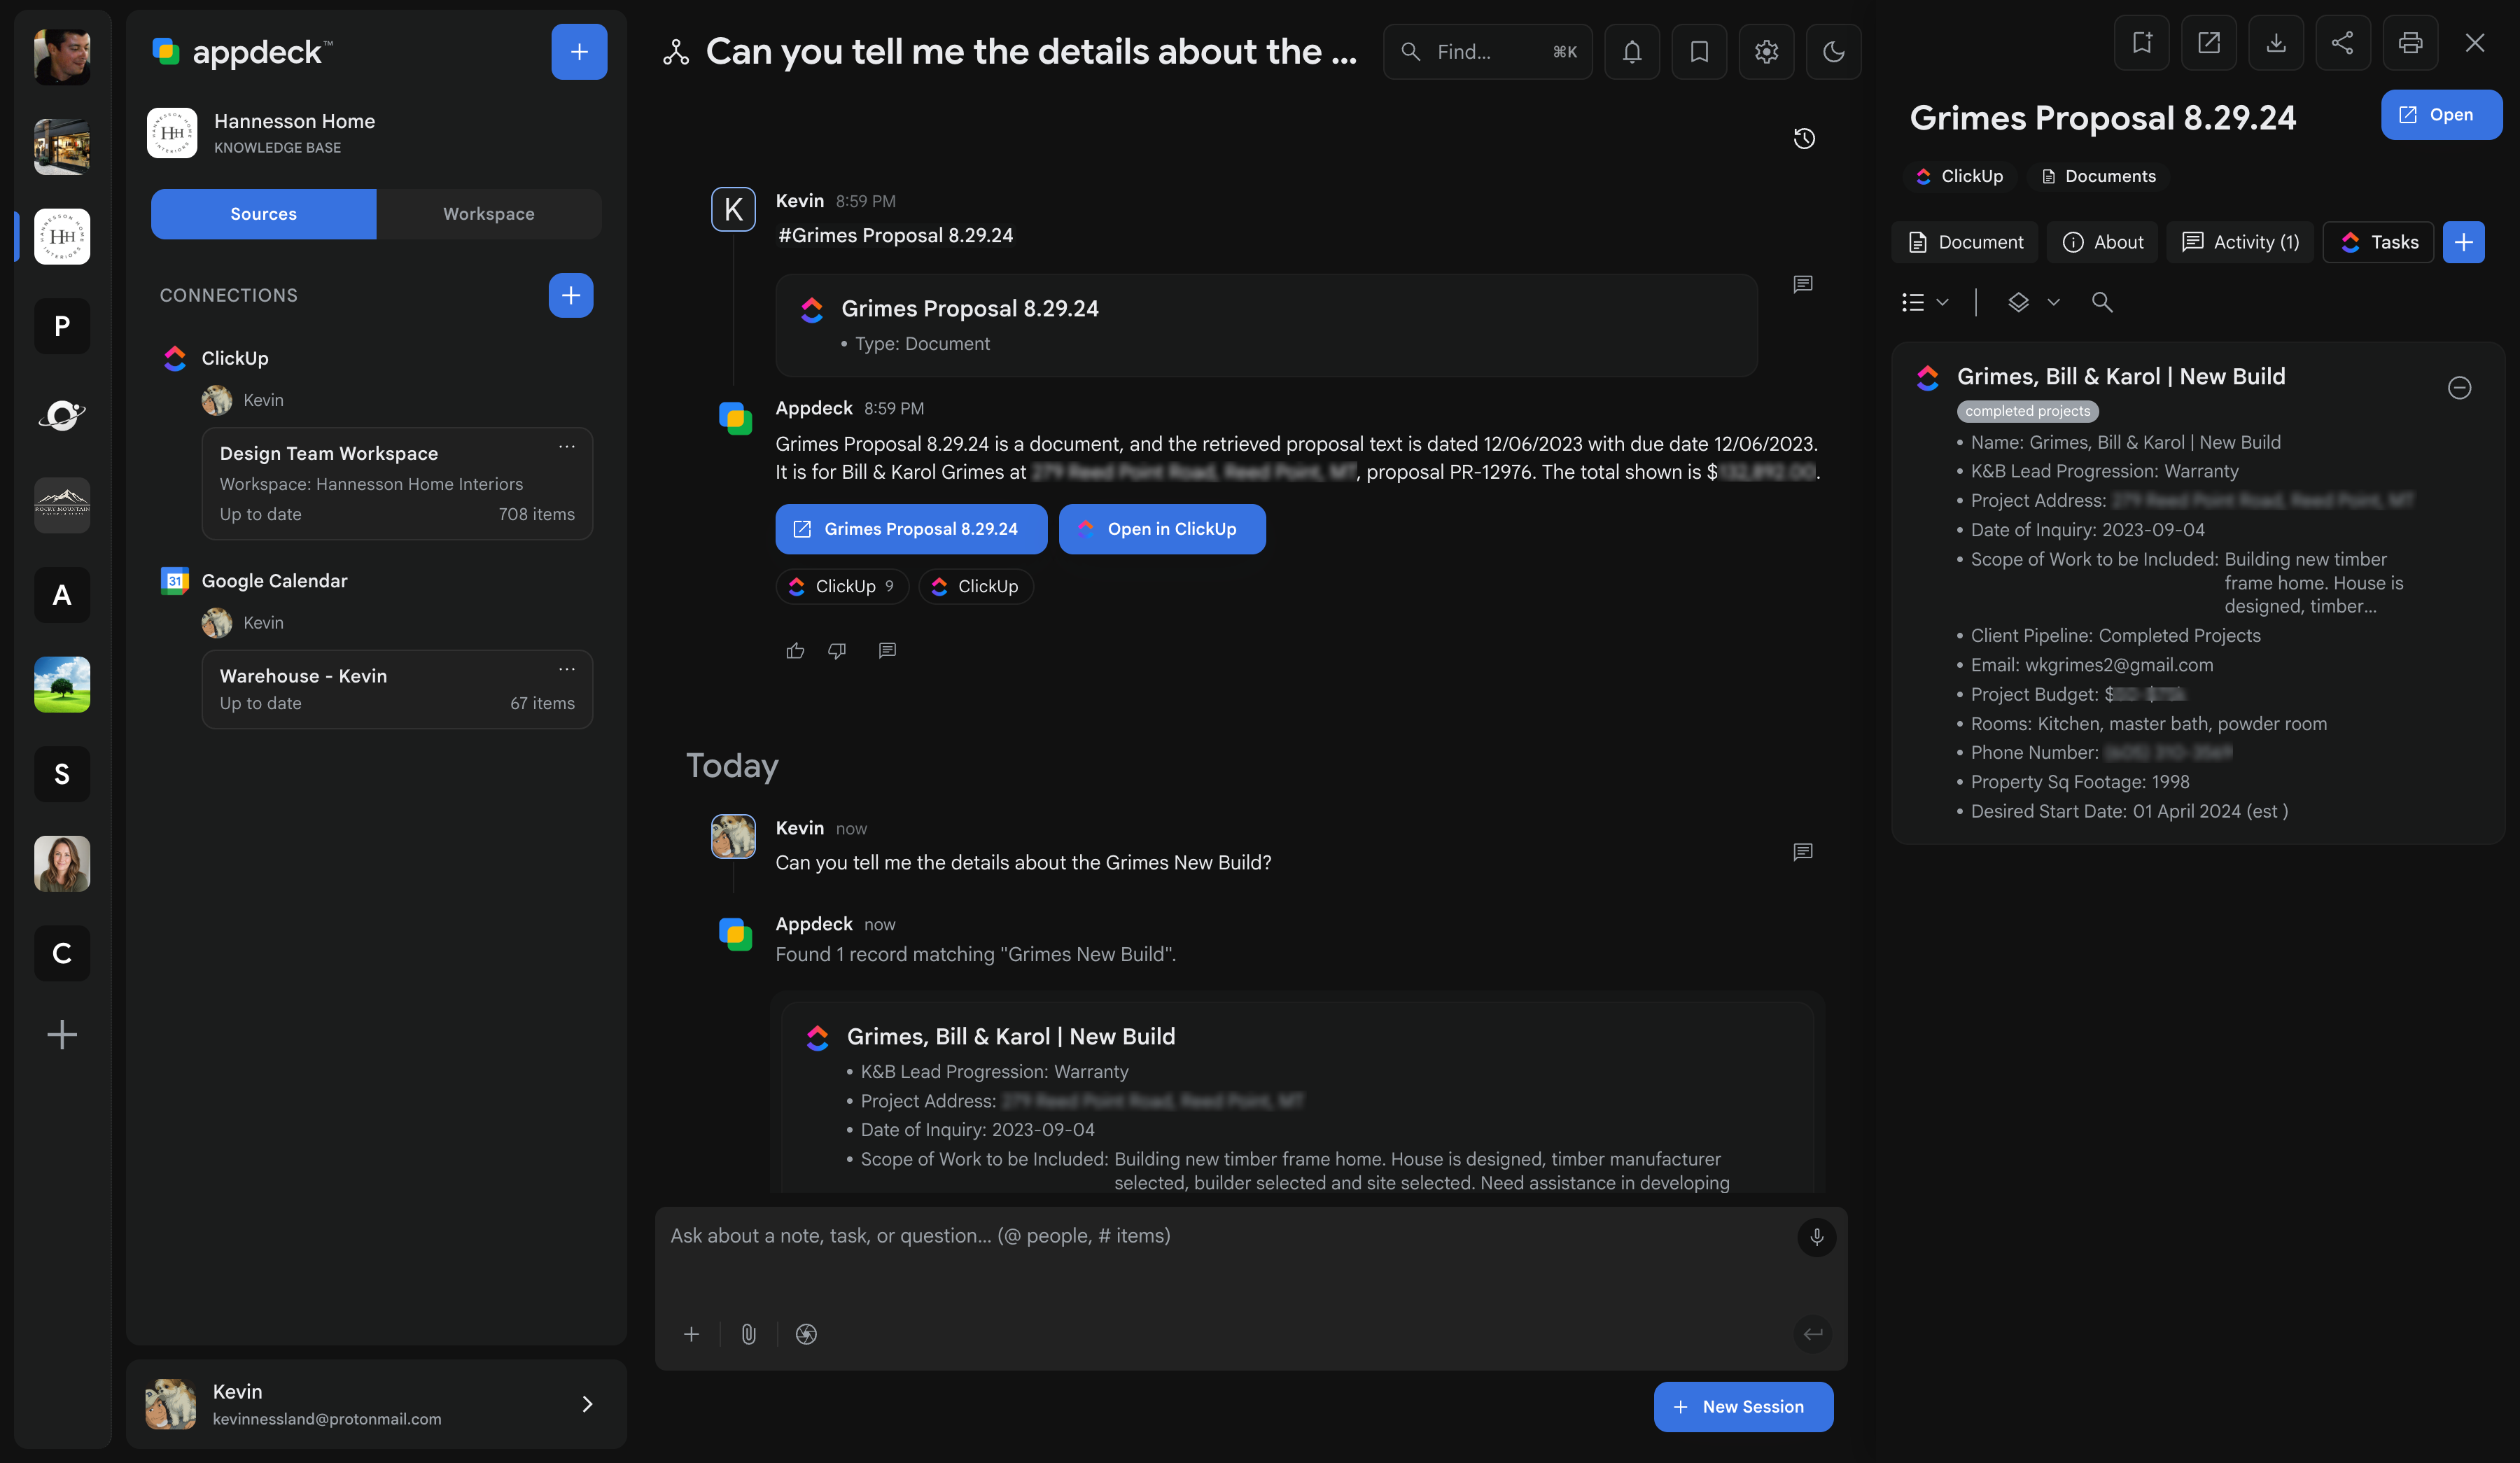The image size is (2520, 1463).
Task: Open the bookmarks icon in chat header
Action: tap(1699, 51)
